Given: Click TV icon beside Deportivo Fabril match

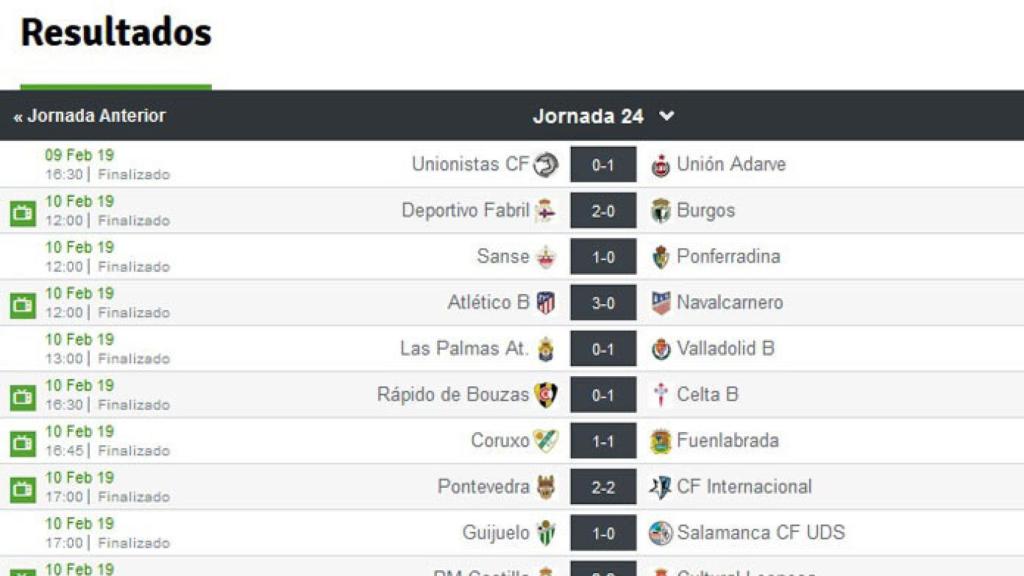Looking at the screenshot, I should pos(22,212).
